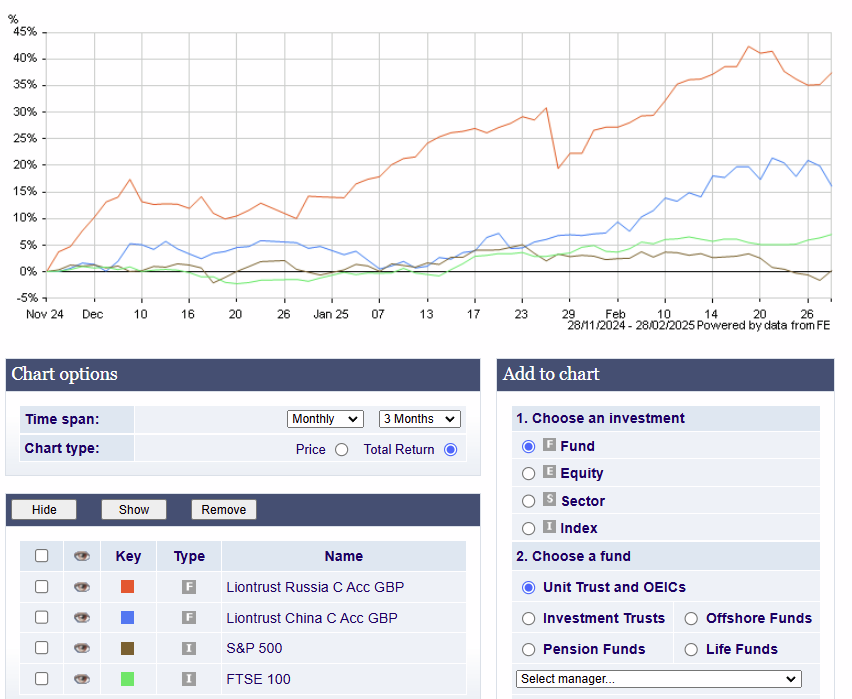Tick the FTSE 100 row checkbox
Screen dimensions: 852x699
[x=42, y=679]
